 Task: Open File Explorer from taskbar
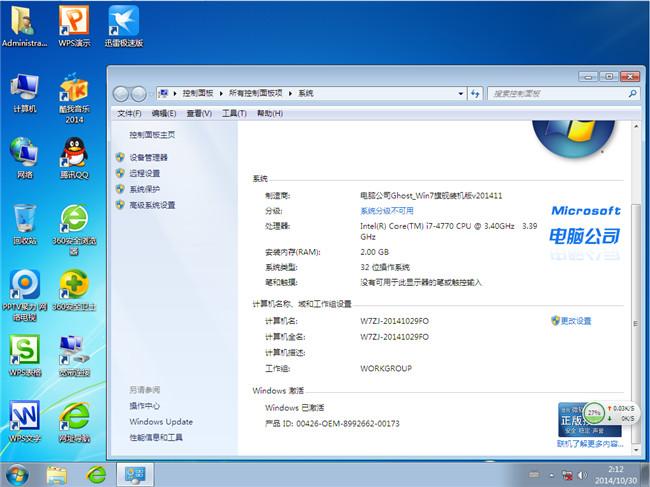click(57, 475)
